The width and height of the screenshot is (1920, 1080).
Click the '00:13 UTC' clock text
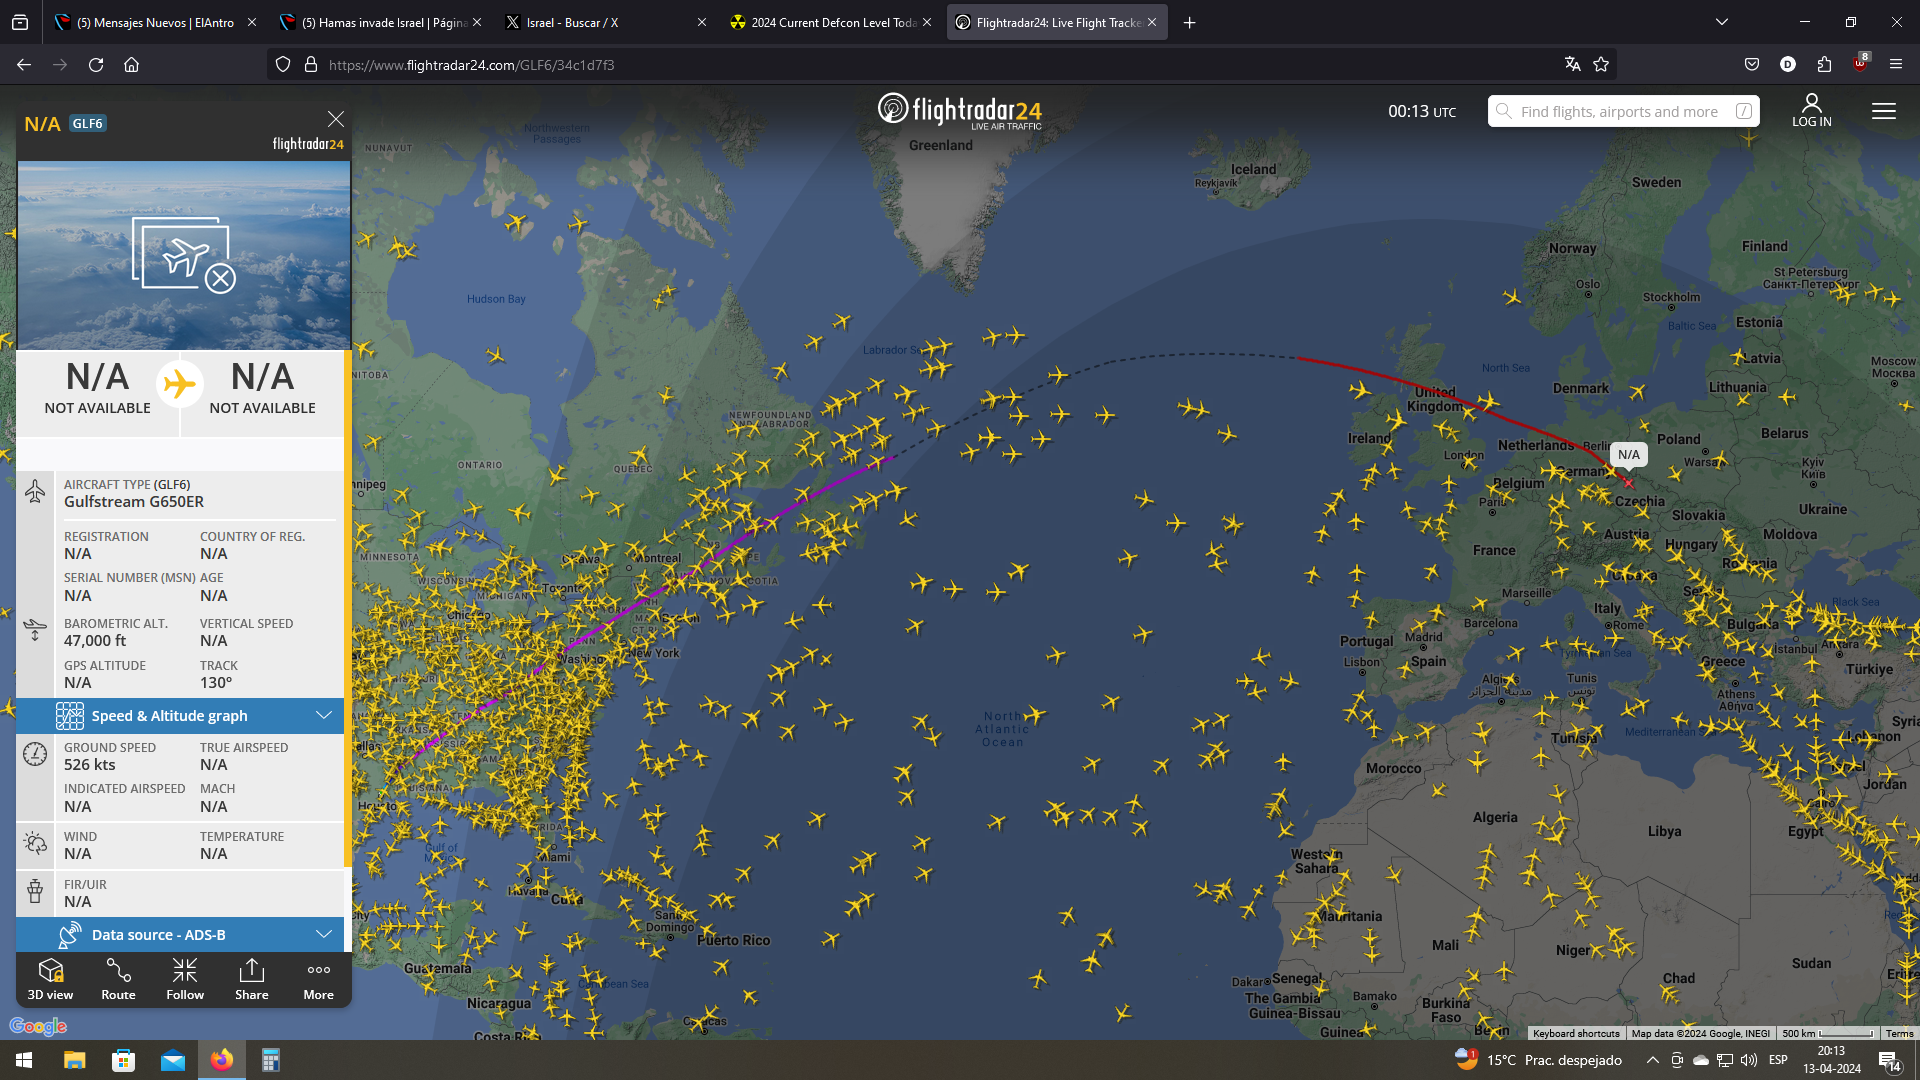1422,111
